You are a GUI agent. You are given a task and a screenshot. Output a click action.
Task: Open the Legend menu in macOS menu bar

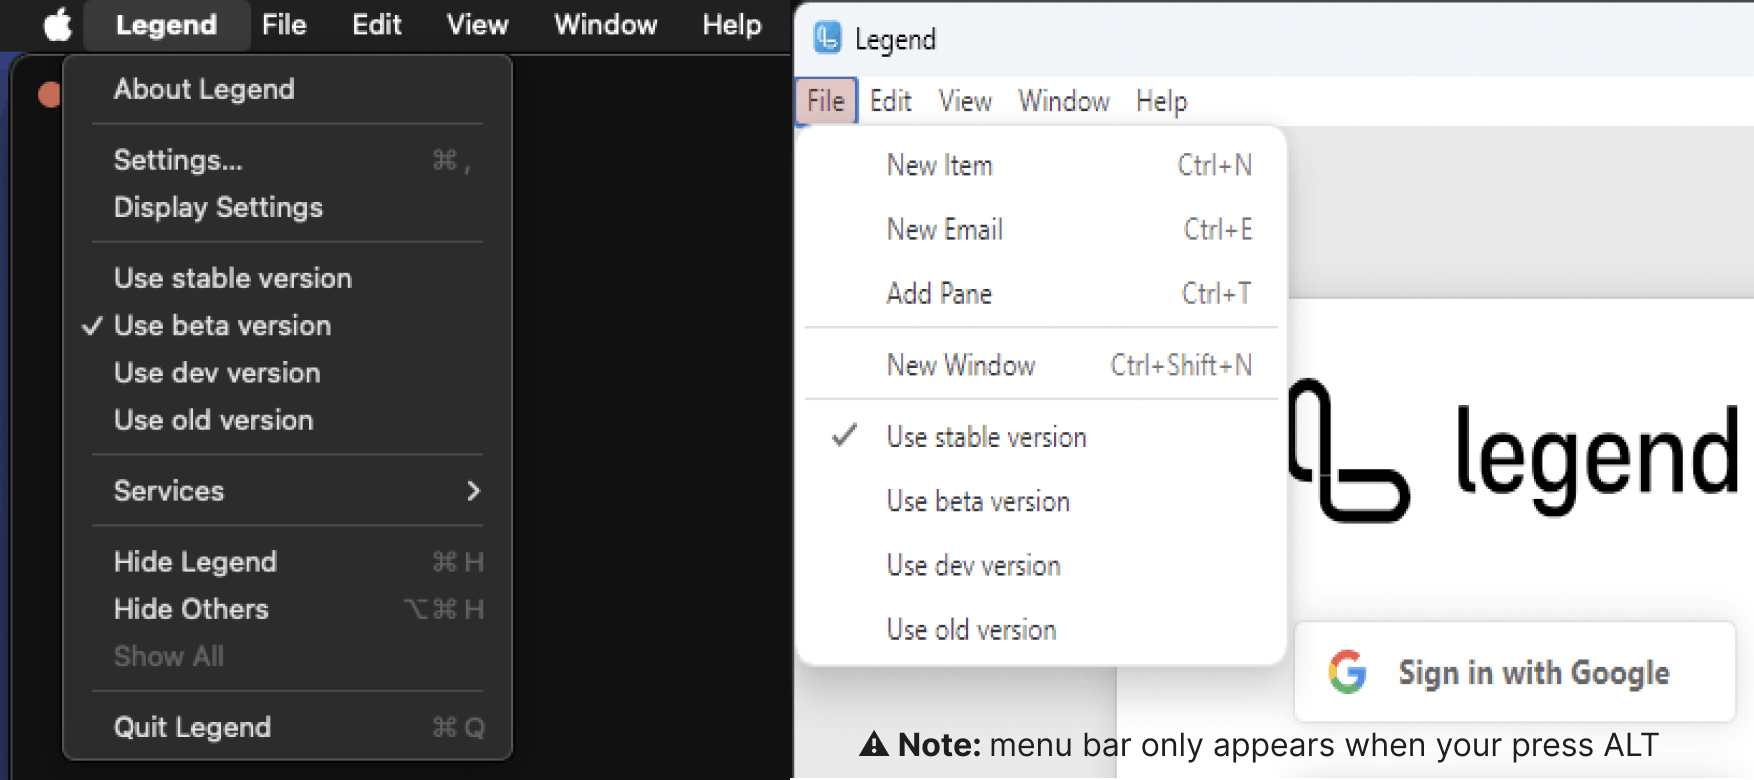click(x=166, y=25)
